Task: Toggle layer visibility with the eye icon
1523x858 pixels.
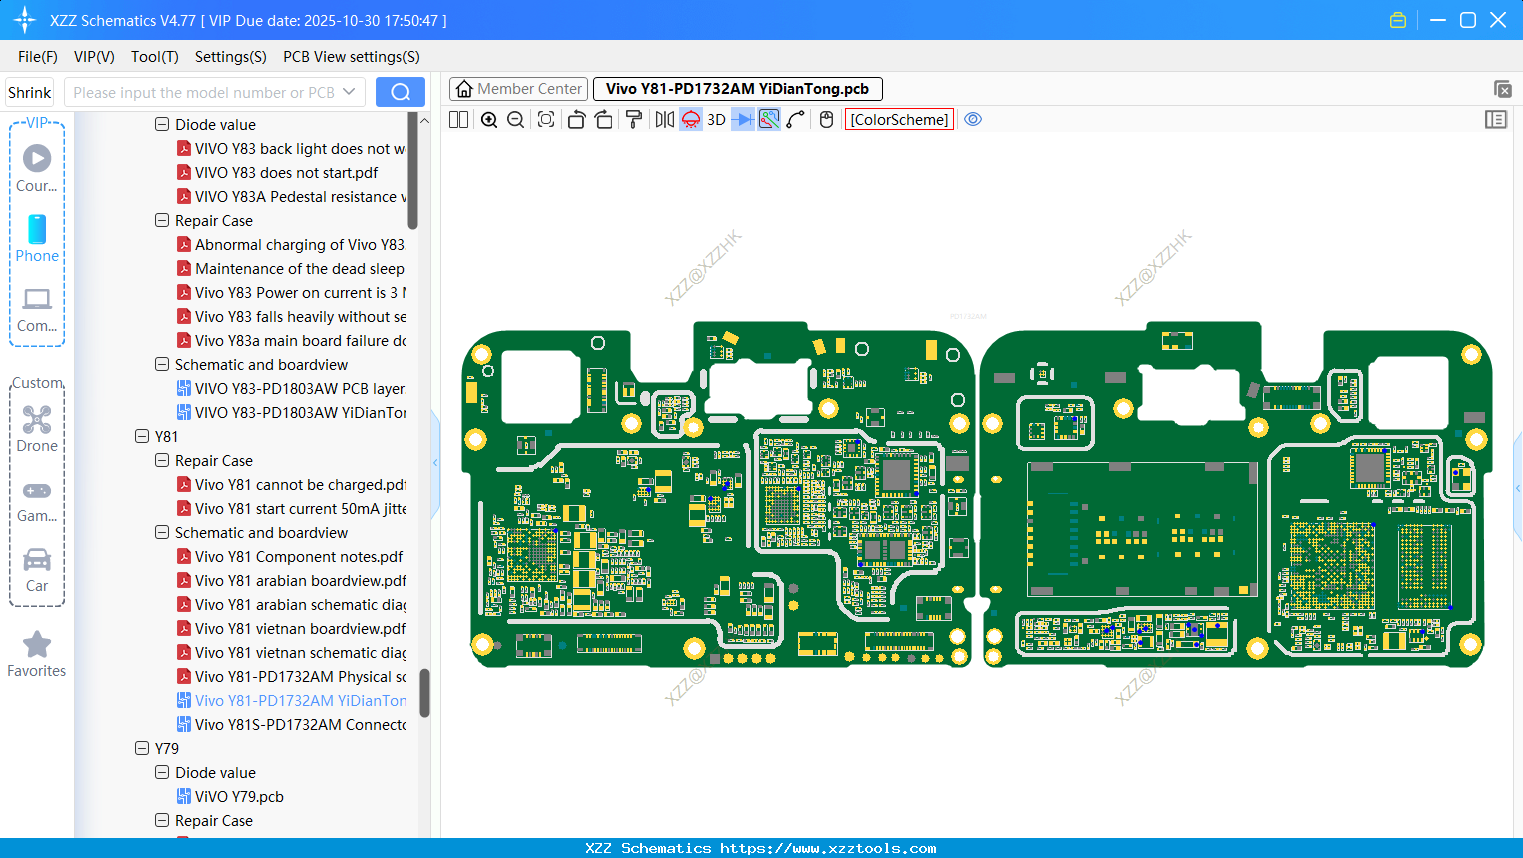Action: pos(973,119)
